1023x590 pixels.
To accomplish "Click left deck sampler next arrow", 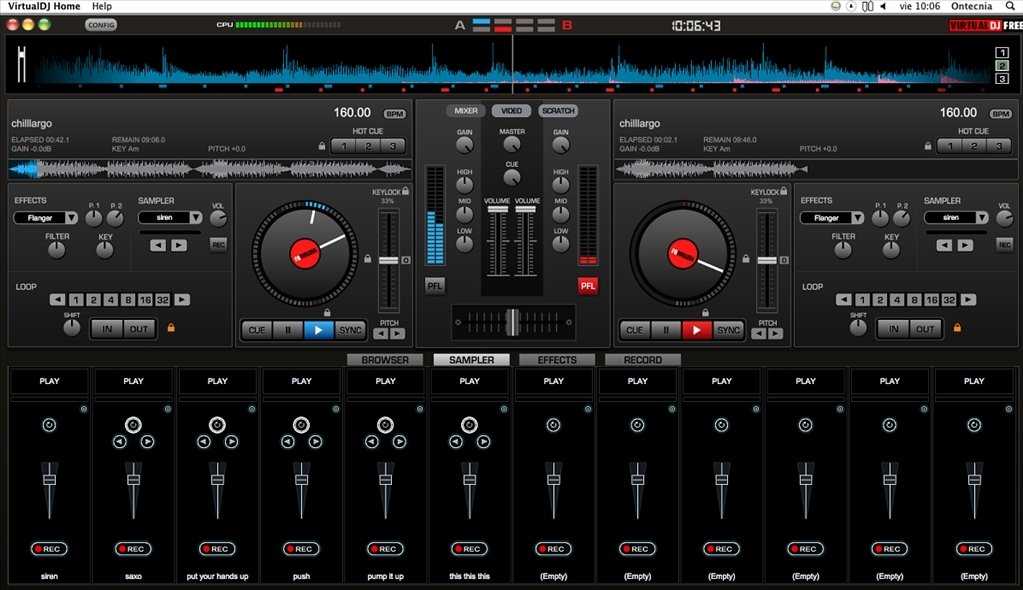I will pos(179,245).
